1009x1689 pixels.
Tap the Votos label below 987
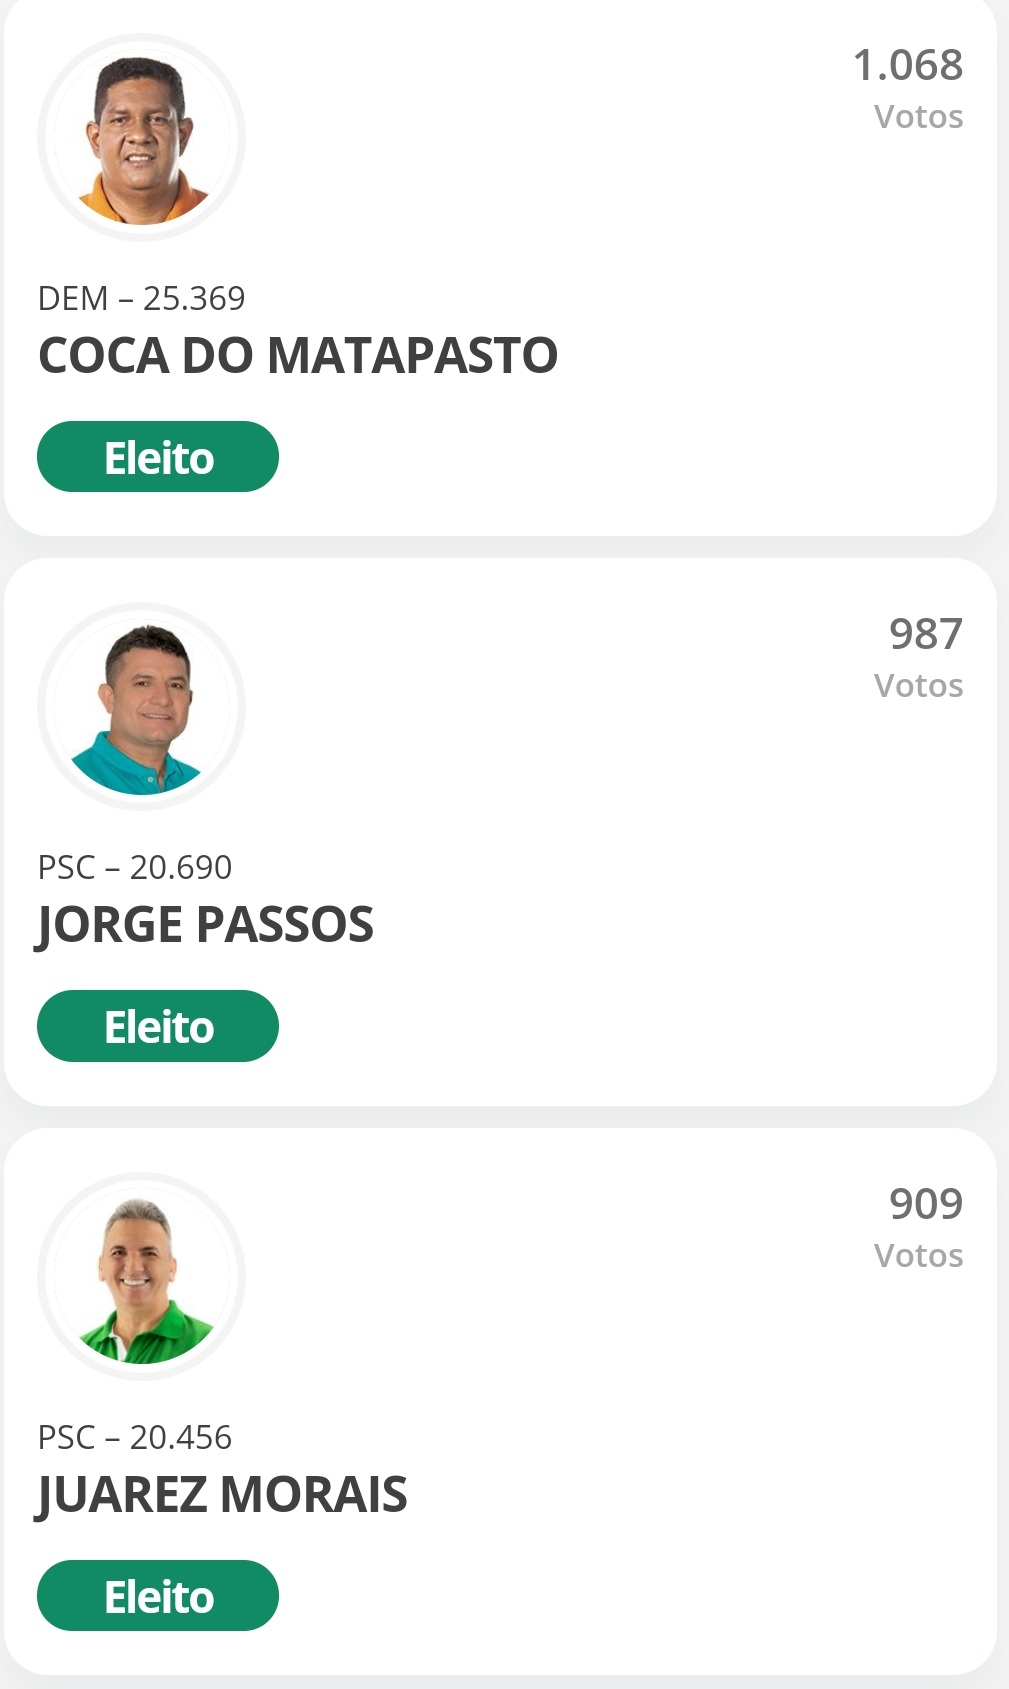918,686
